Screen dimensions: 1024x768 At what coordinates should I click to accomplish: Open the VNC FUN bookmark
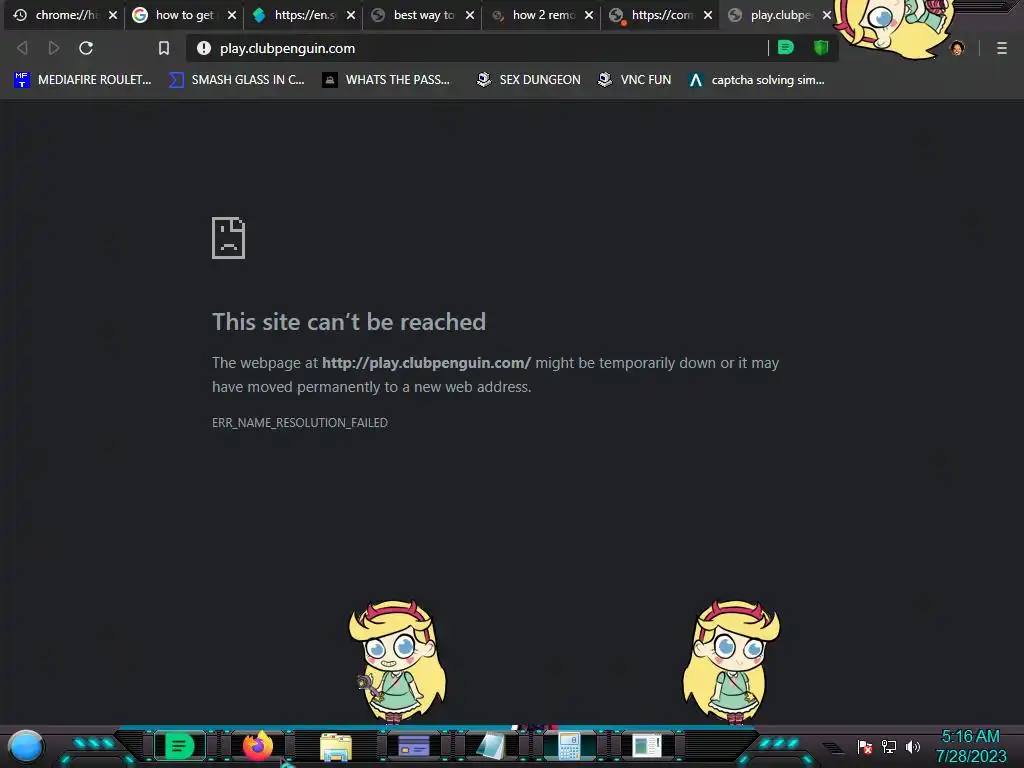coord(635,80)
